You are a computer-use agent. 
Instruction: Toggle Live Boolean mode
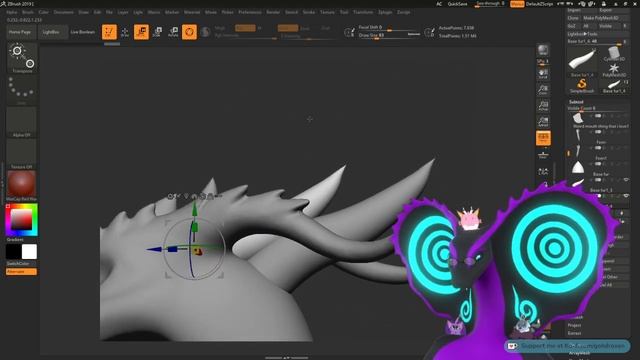coord(83,32)
